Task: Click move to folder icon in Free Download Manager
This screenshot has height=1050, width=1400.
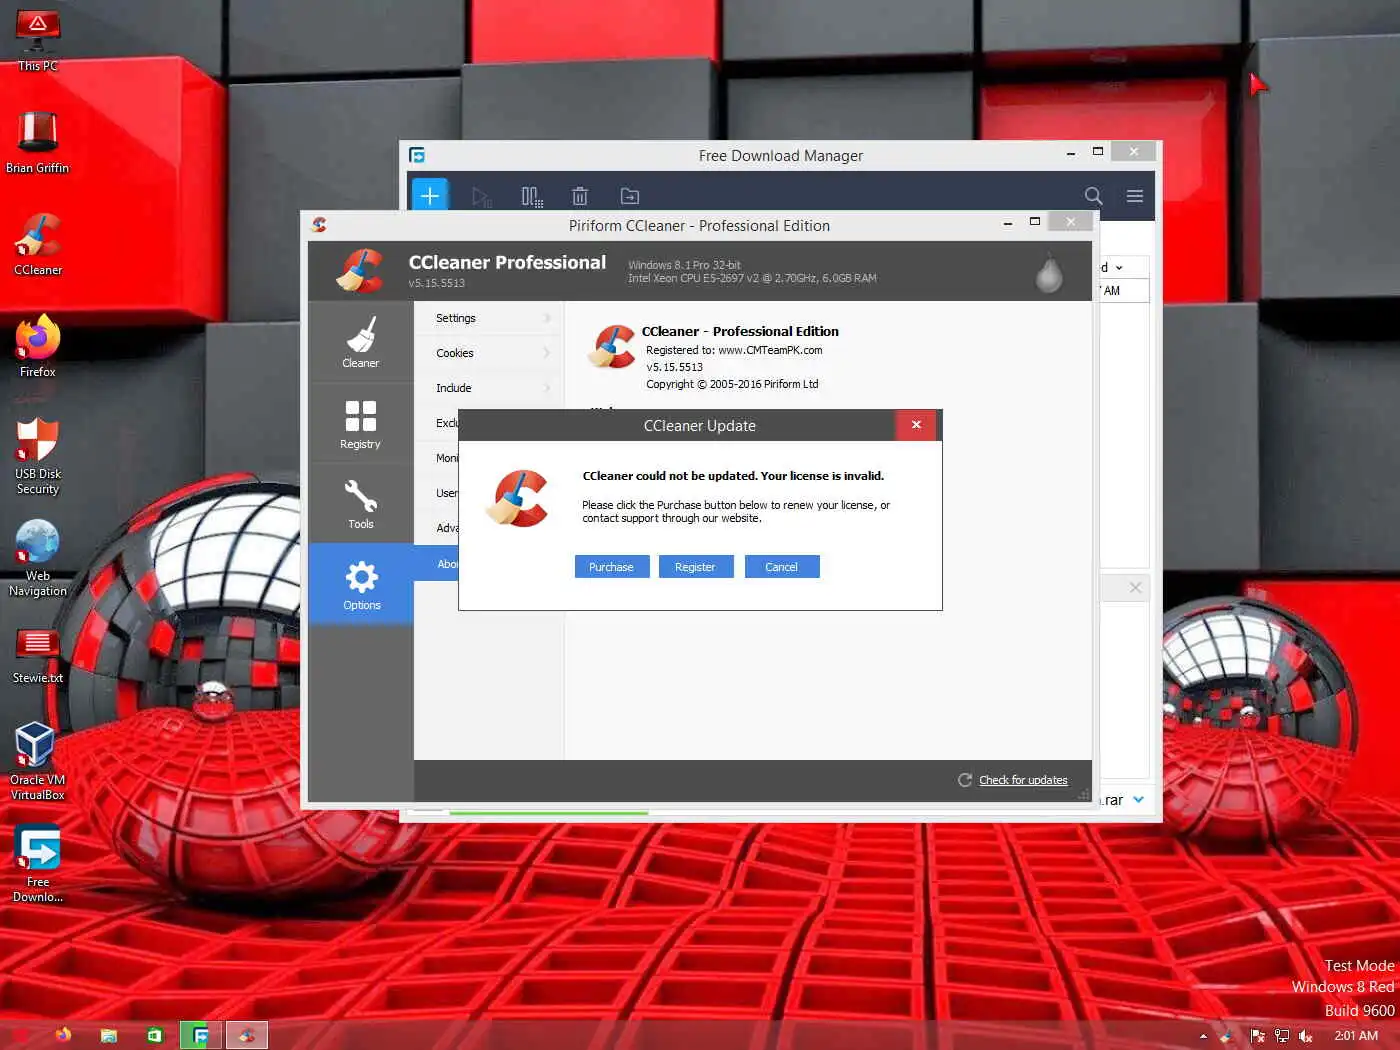Action: pyautogui.click(x=630, y=196)
